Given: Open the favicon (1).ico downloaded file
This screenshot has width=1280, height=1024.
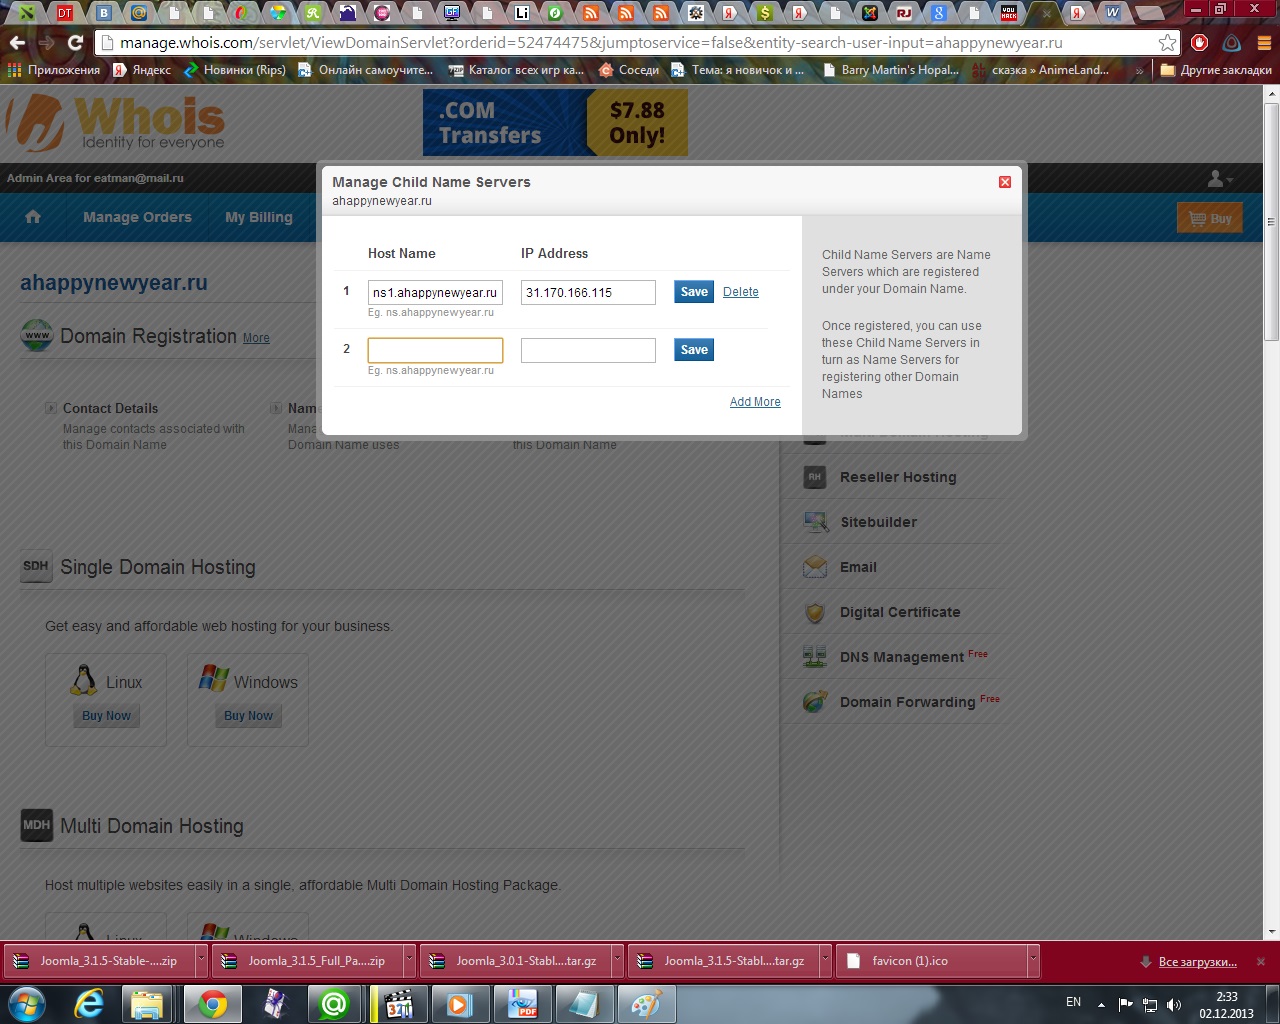Looking at the screenshot, I should click(931, 961).
